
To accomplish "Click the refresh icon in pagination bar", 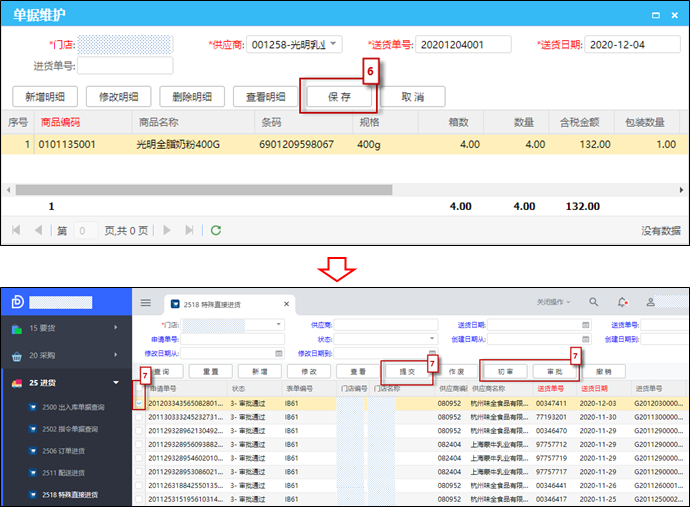I will (x=216, y=230).
